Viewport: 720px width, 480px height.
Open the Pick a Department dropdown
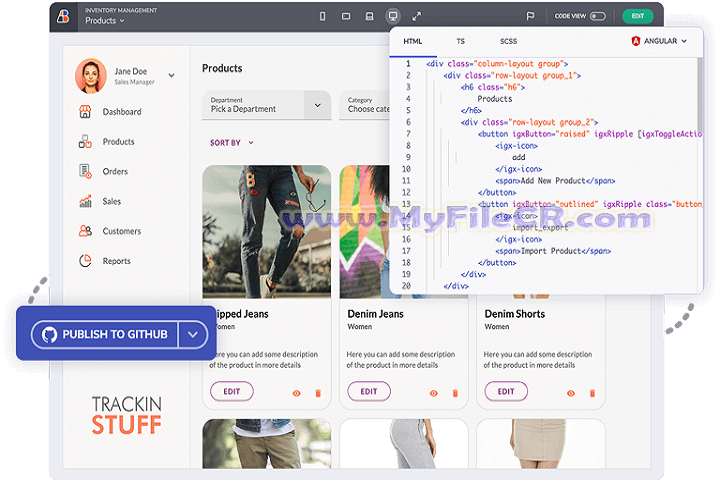click(x=266, y=105)
